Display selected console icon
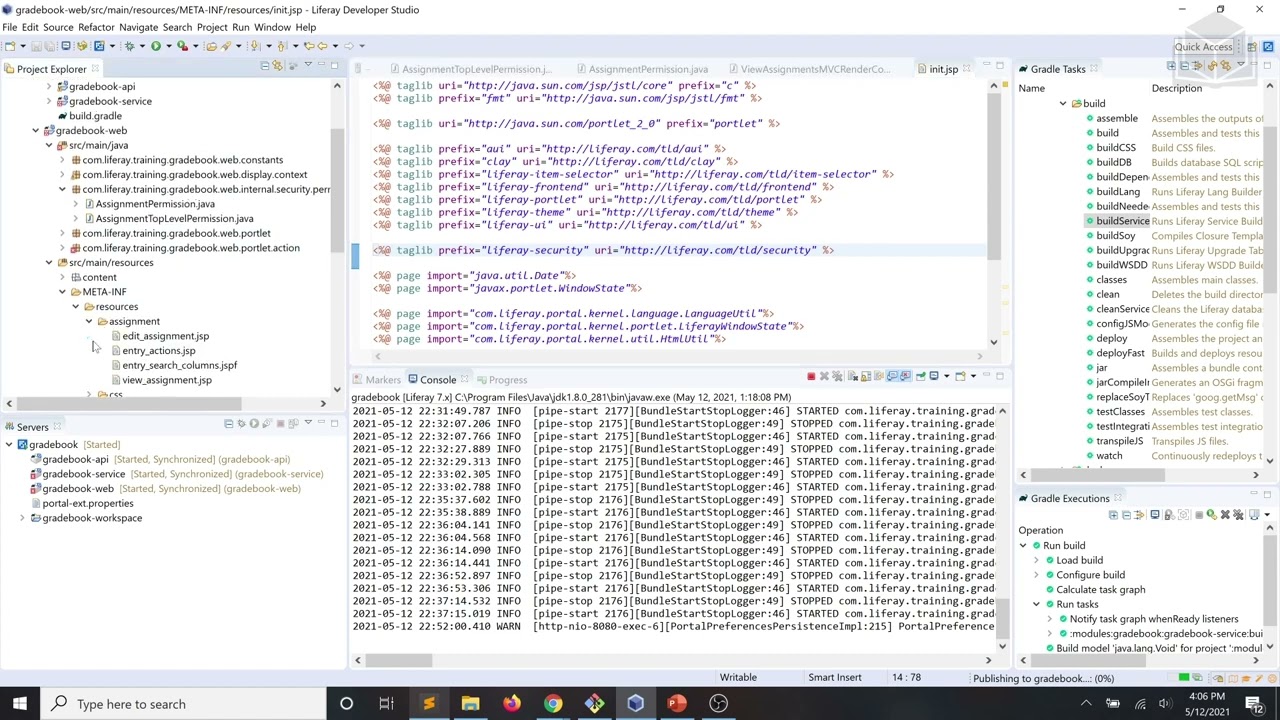The height and width of the screenshot is (720, 1280). click(x=934, y=377)
